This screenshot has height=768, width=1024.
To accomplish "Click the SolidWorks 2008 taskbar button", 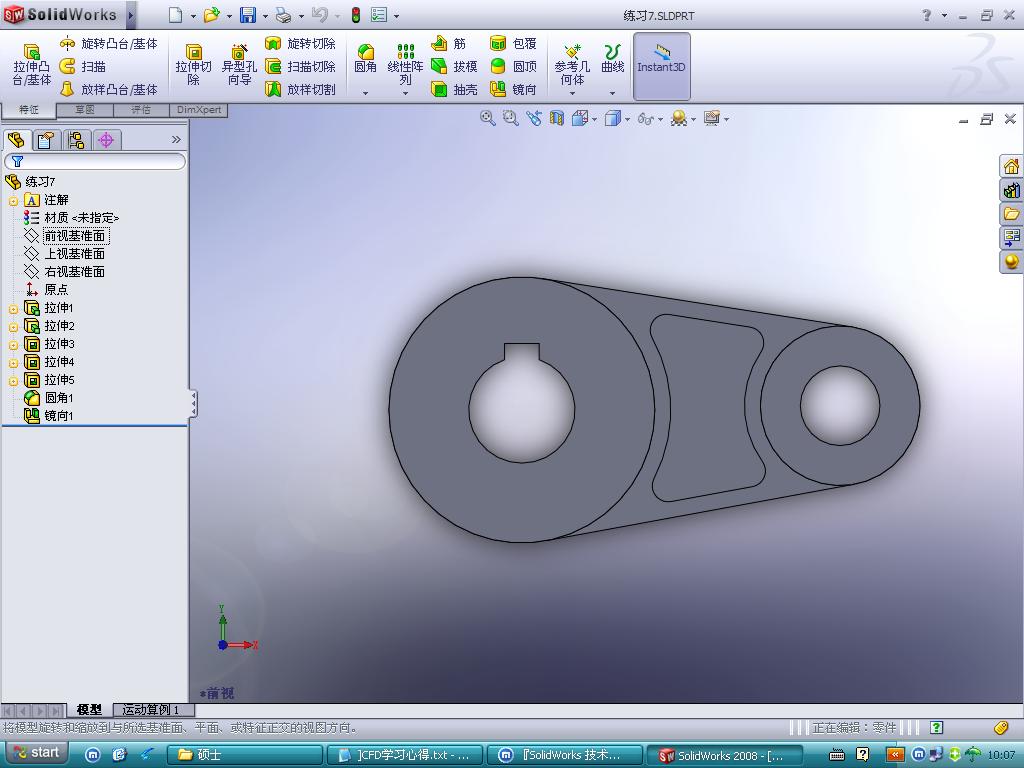I will (x=724, y=755).
